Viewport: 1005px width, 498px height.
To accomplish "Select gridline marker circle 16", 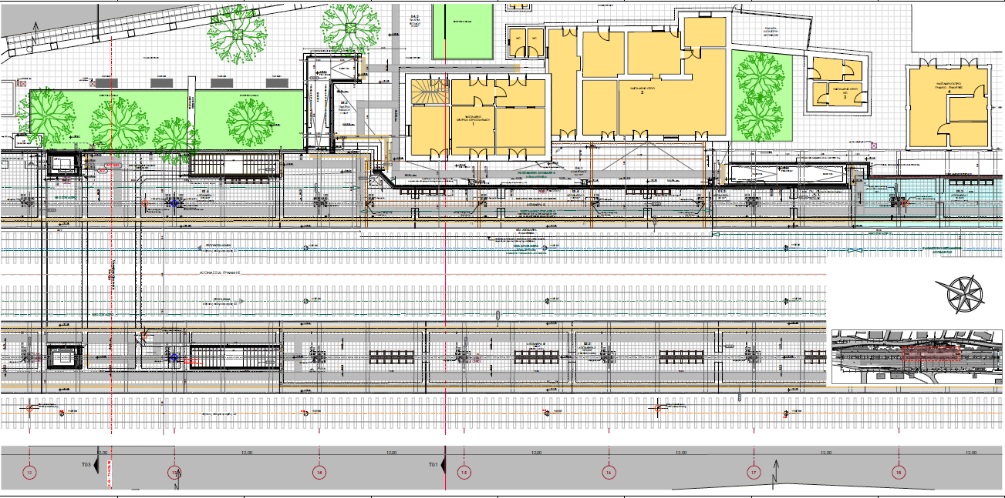I will click(609, 472).
